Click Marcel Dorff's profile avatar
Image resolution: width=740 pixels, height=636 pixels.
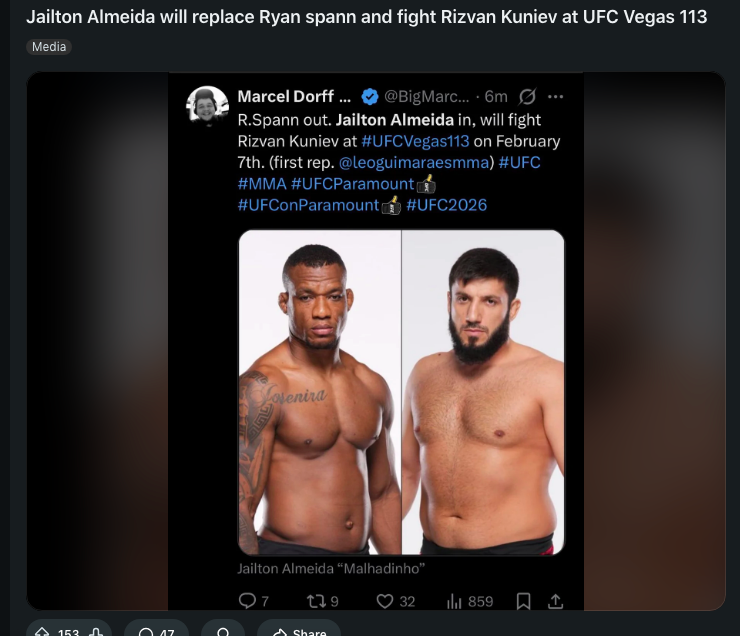click(x=207, y=106)
